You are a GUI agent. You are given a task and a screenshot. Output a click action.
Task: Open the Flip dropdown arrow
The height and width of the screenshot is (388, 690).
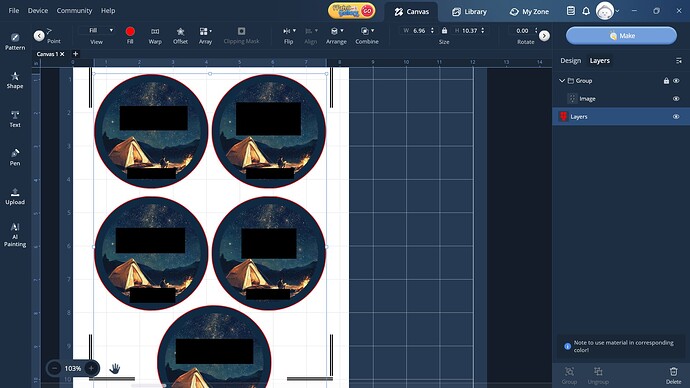(x=294, y=31)
